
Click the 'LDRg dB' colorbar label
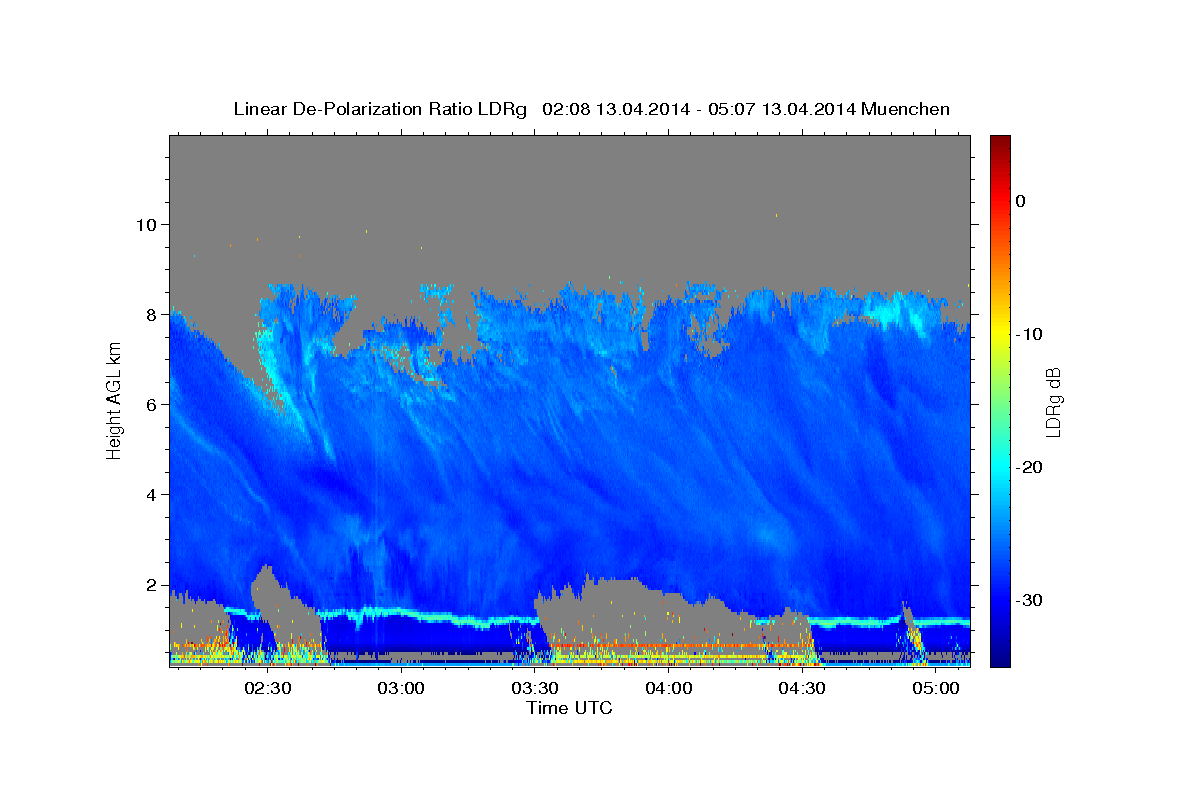[1053, 403]
